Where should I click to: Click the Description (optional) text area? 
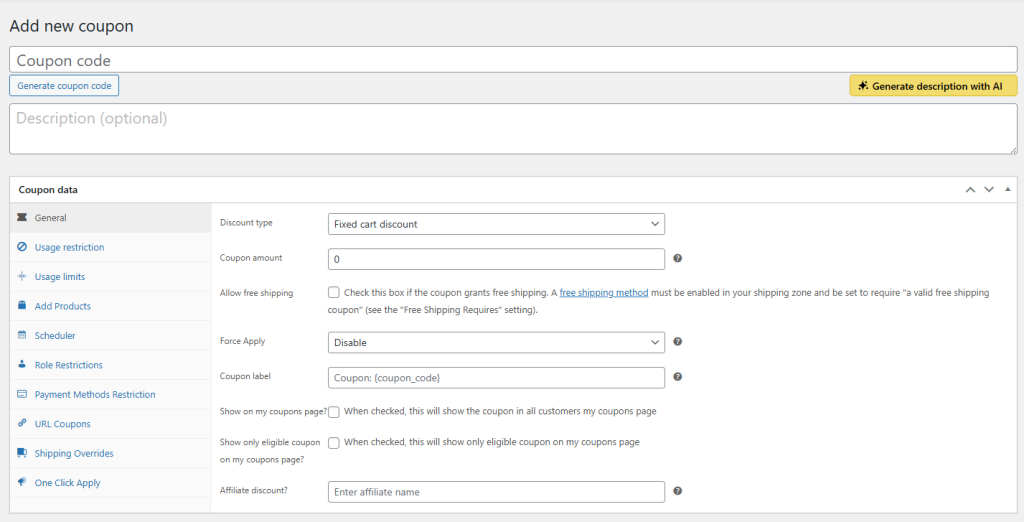point(513,129)
